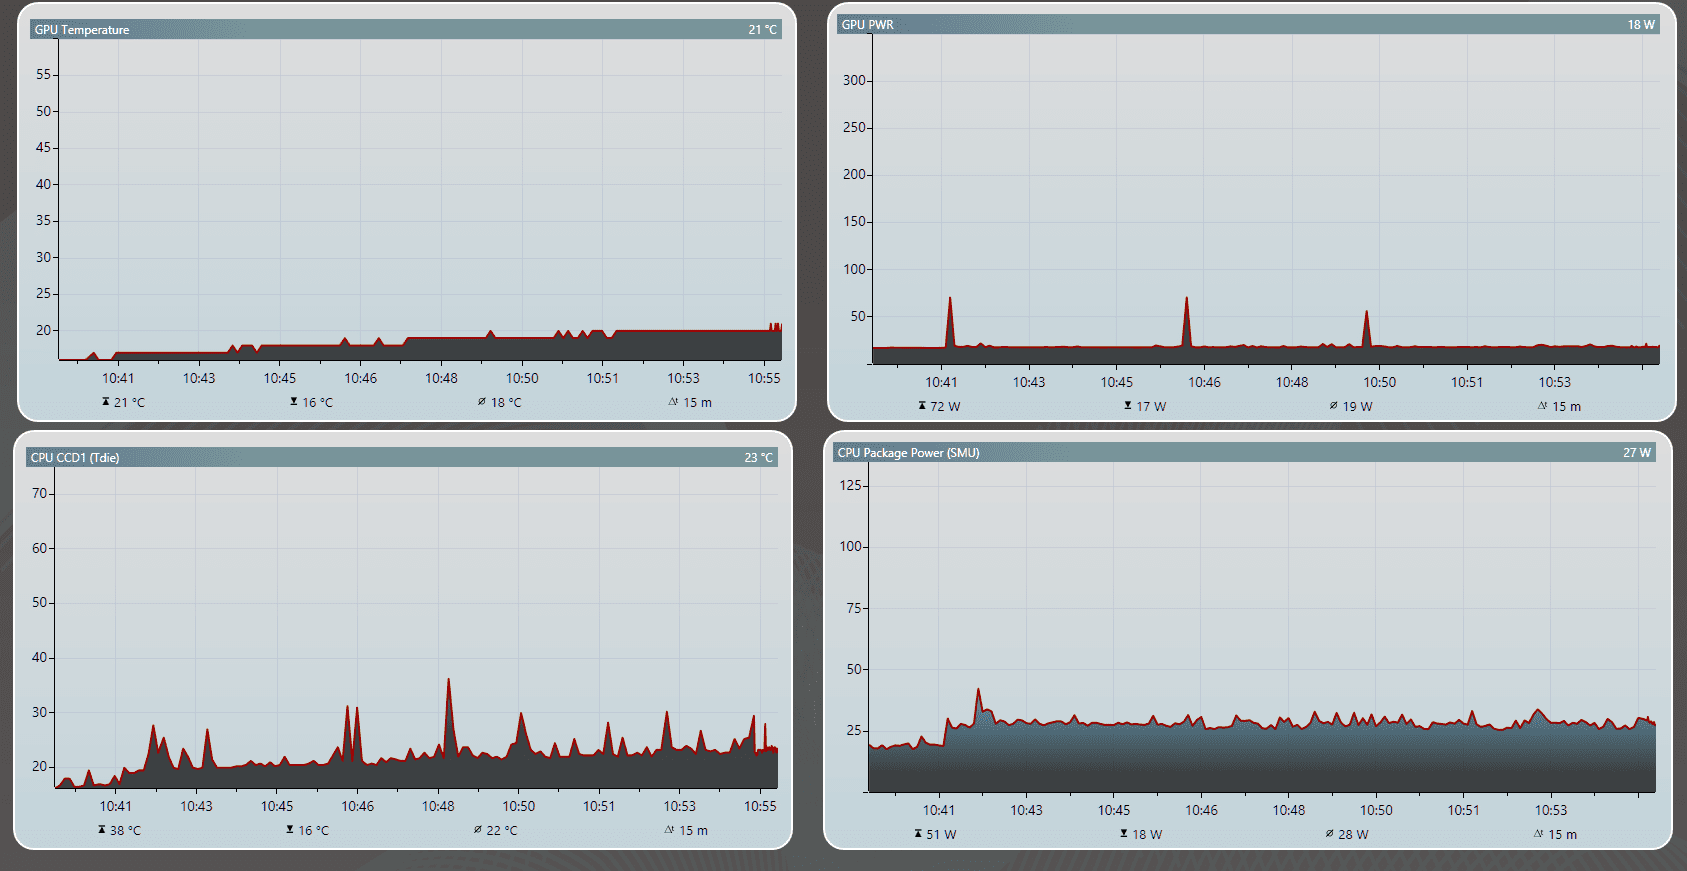Select the CPU Package Power (SMU) title label
The height and width of the screenshot is (871, 1687).
click(908, 453)
